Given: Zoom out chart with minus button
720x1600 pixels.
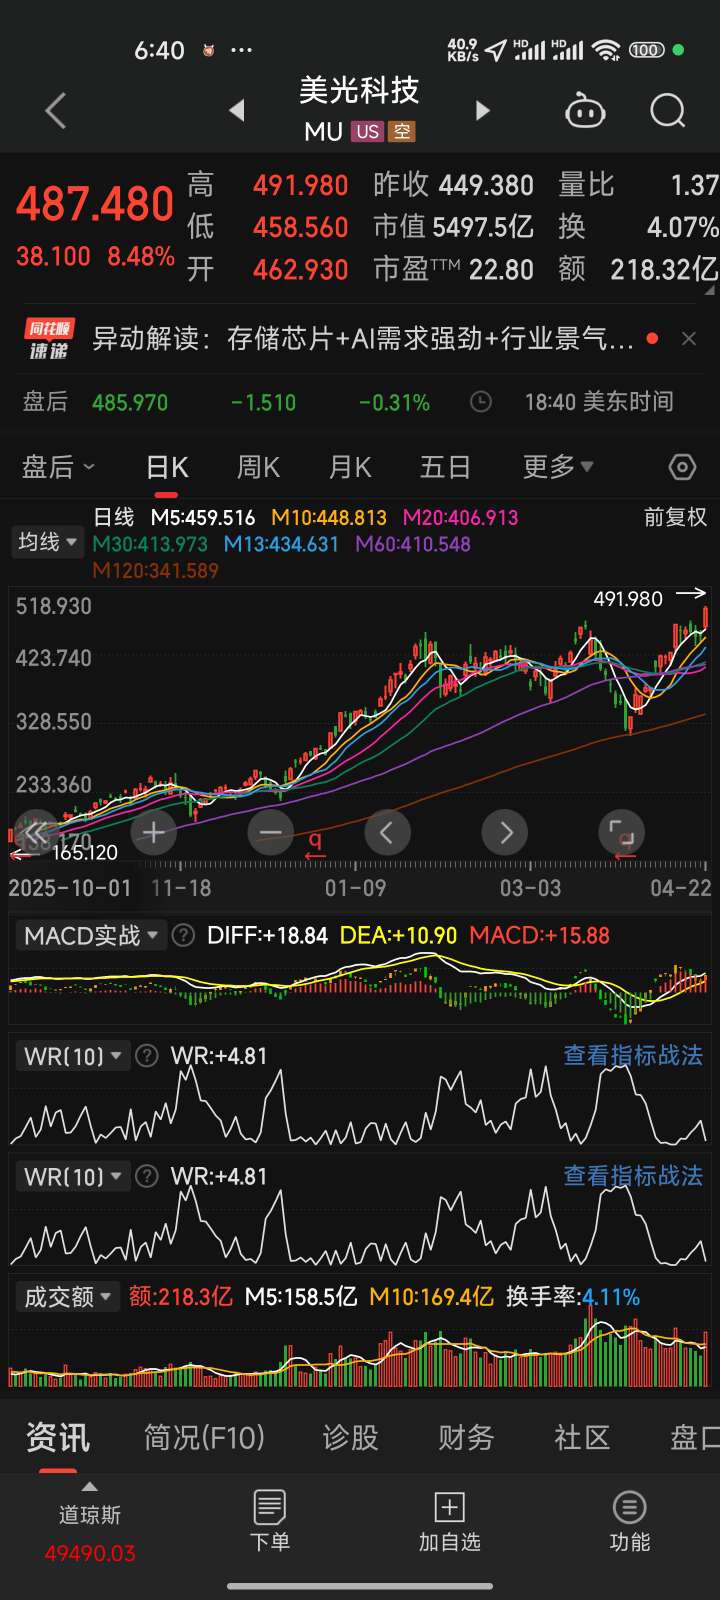Looking at the screenshot, I should [270, 832].
